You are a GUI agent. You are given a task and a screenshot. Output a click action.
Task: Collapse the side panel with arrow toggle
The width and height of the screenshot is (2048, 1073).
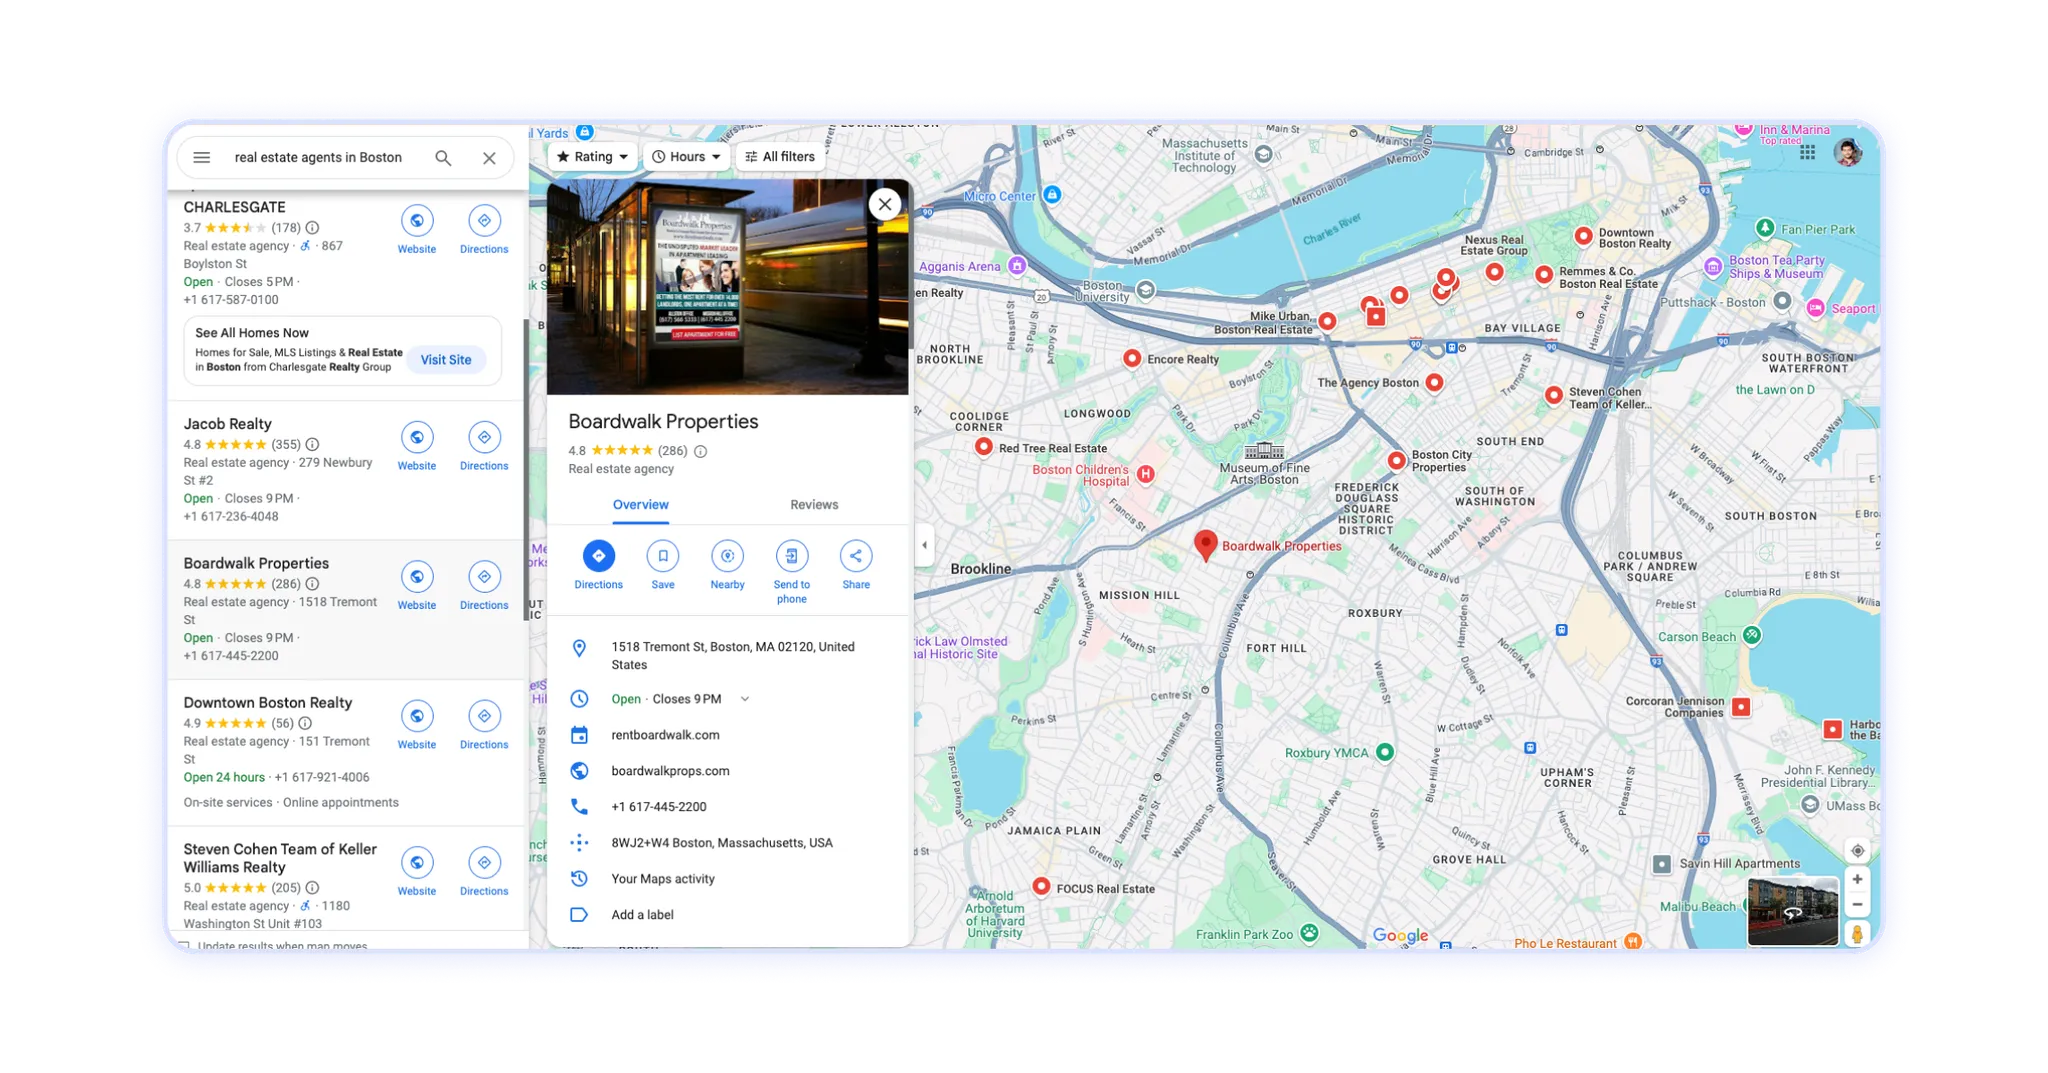[x=924, y=545]
